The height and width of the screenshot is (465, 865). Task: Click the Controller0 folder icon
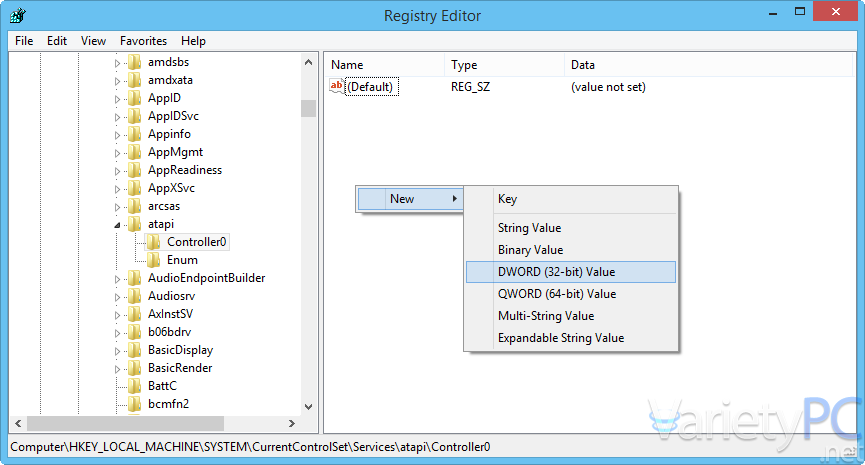154,242
